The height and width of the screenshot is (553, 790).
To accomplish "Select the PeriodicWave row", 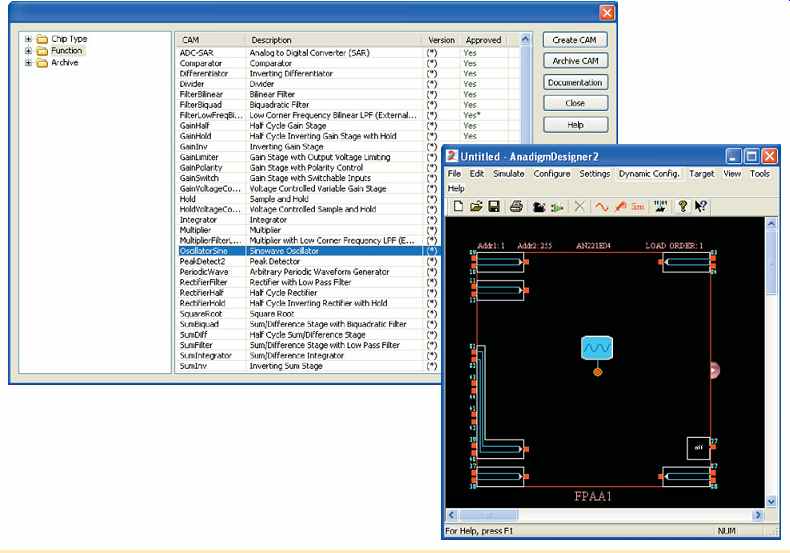I will (x=308, y=272).
